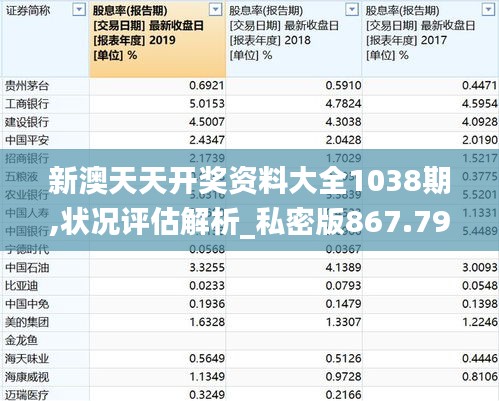Screen dimensions: 499x401
Task: Click 中国中免 2018 value 0.1479
Action: click(343, 304)
